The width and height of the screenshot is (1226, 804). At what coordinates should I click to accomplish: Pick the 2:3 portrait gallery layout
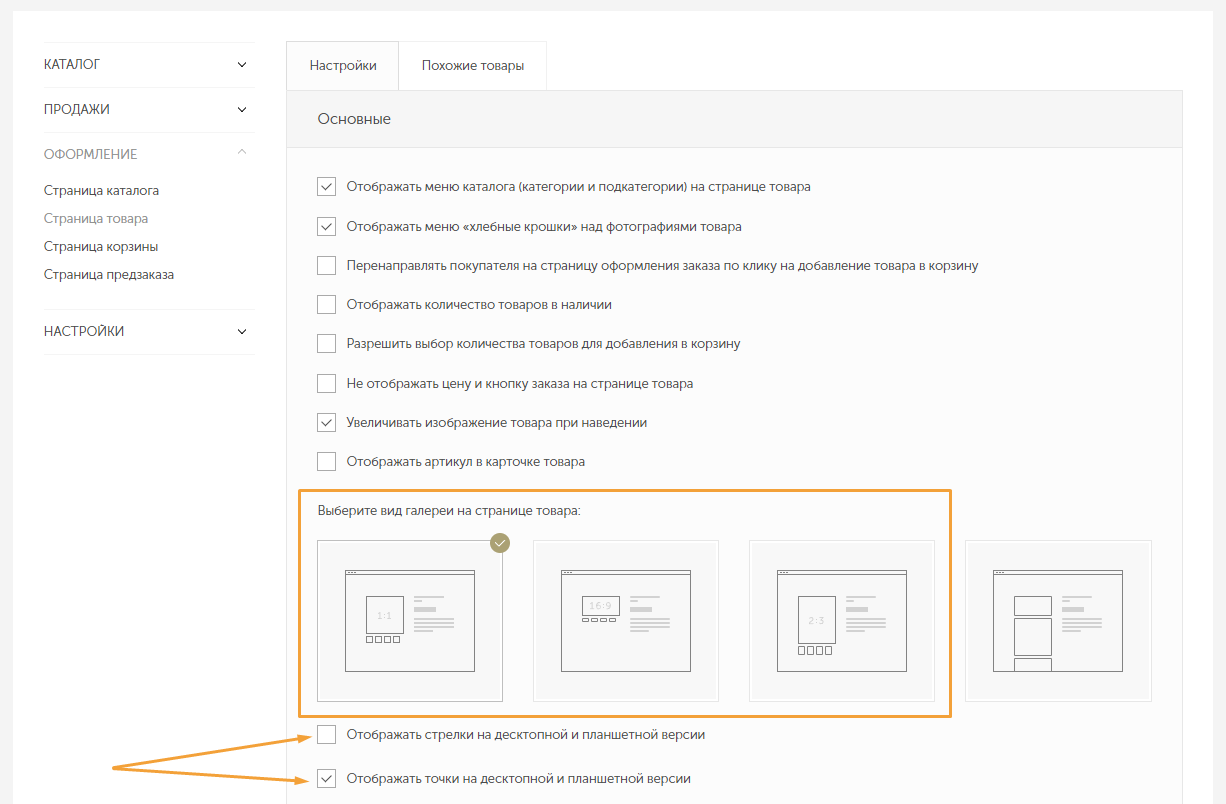pyautogui.click(x=841, y=621)
